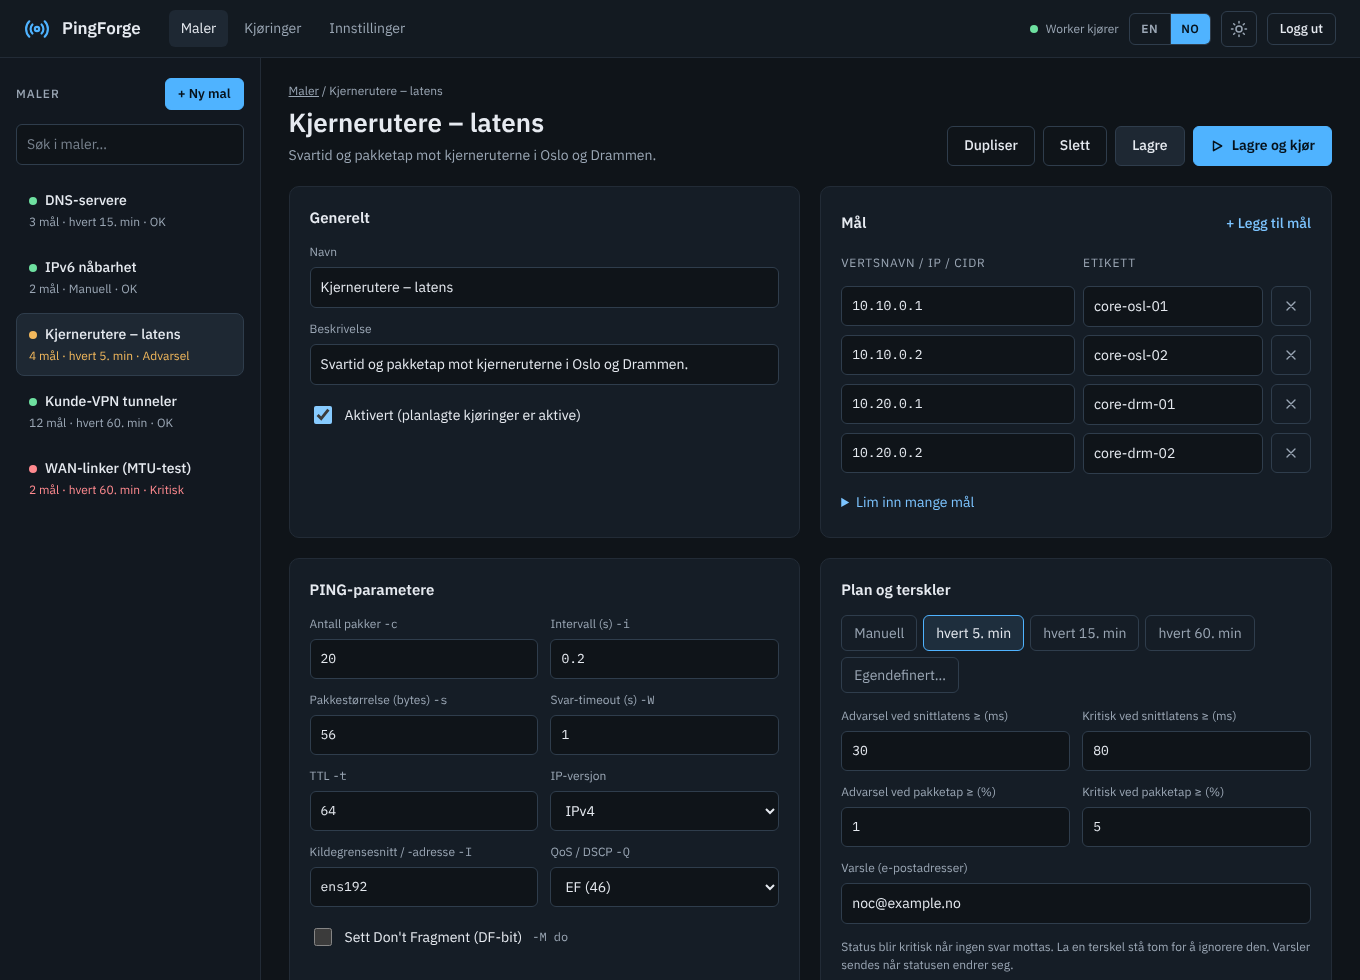
Task: Delete the core-drm-02 target row
Action: click(1291, 453)
